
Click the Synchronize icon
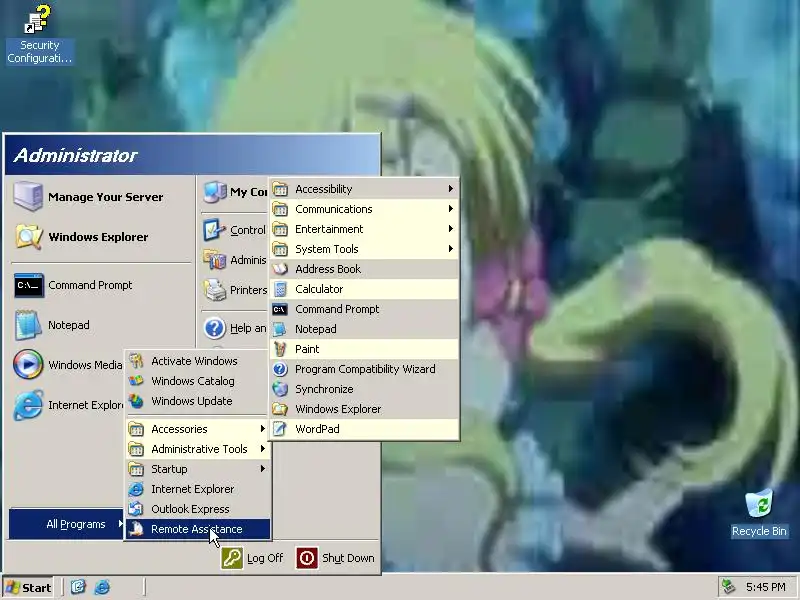[x=280, y=389]
